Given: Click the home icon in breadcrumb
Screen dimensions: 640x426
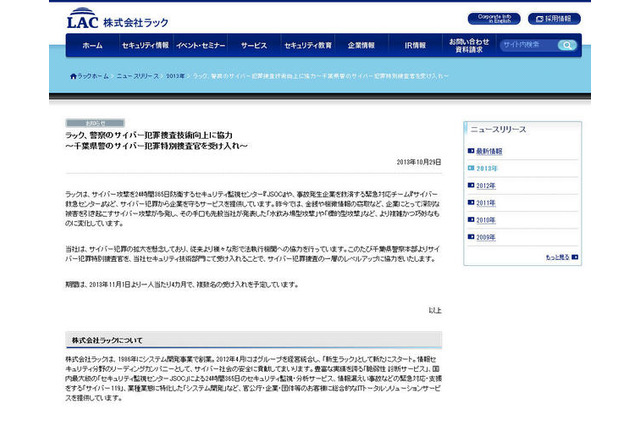Looking at the screenshot, I should click(73, 76).
